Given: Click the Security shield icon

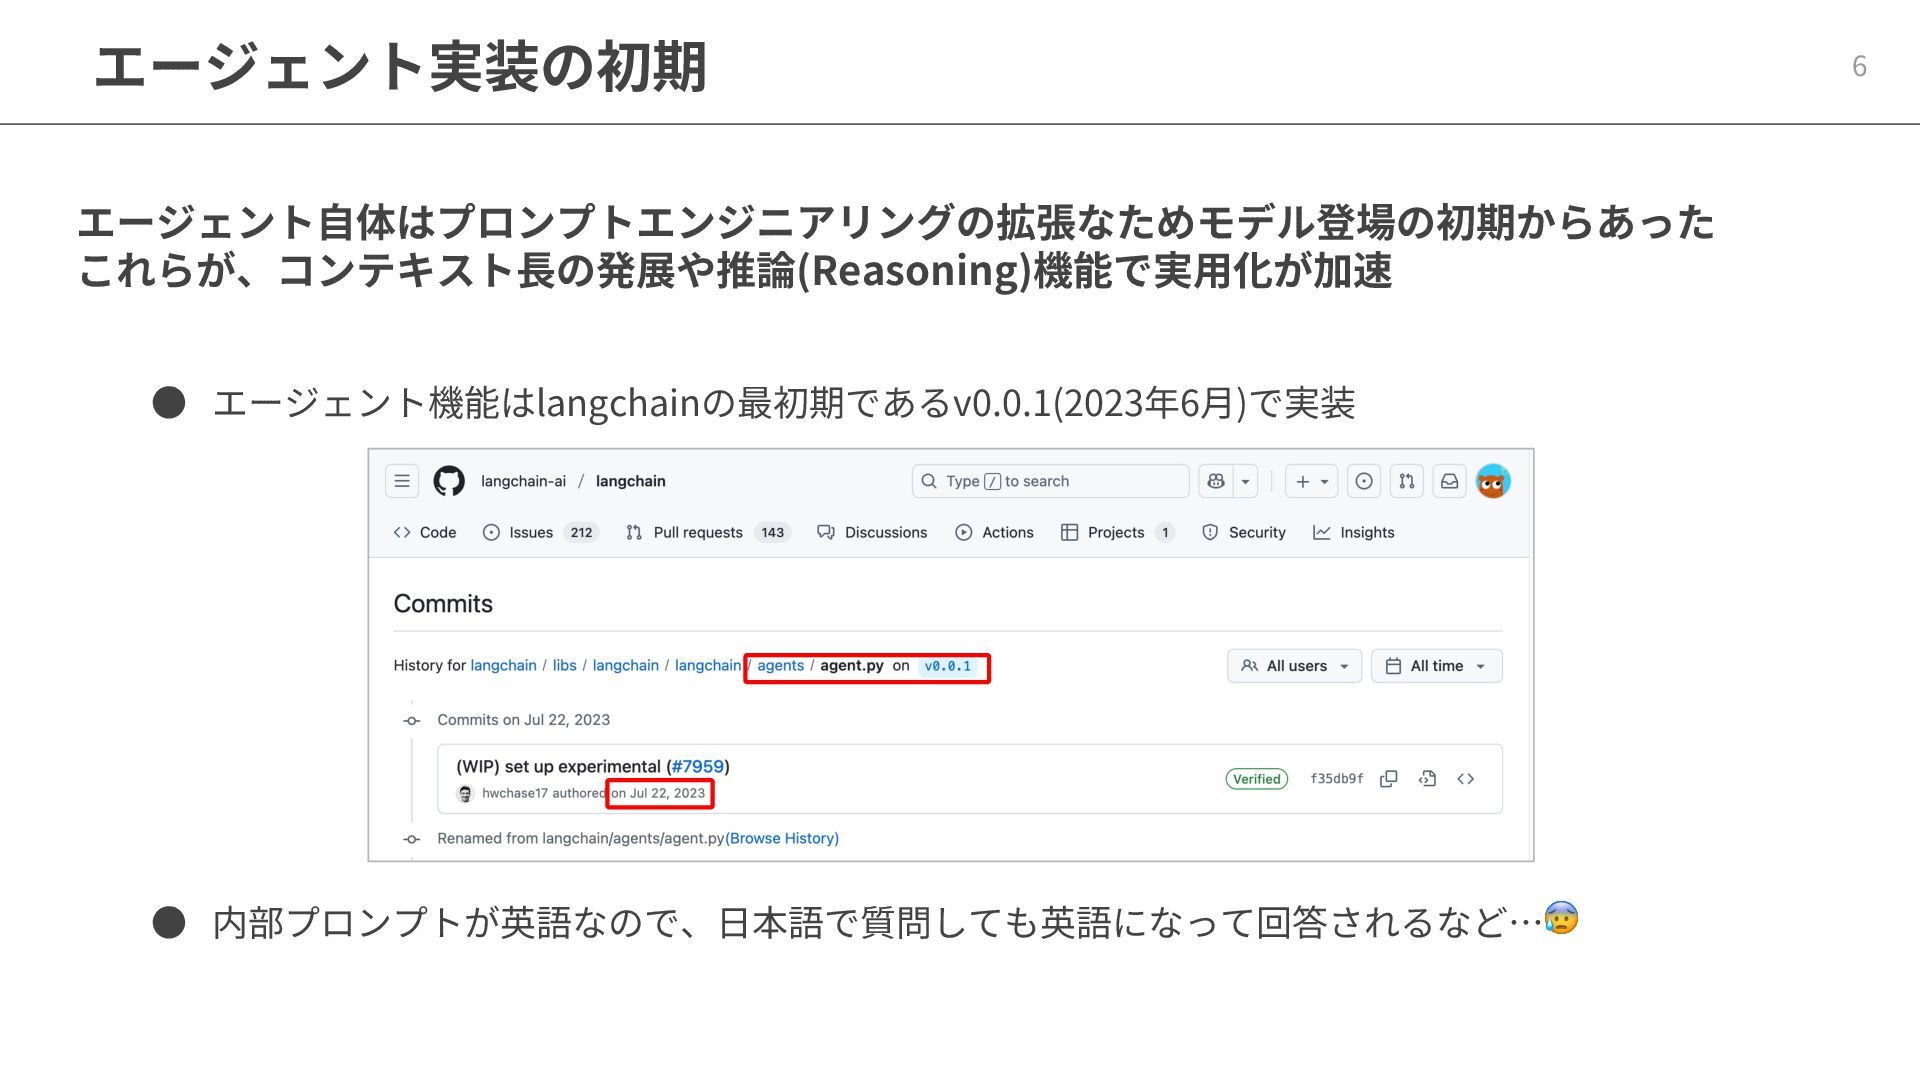Looking at the screenshot, I should point(1210,532).
